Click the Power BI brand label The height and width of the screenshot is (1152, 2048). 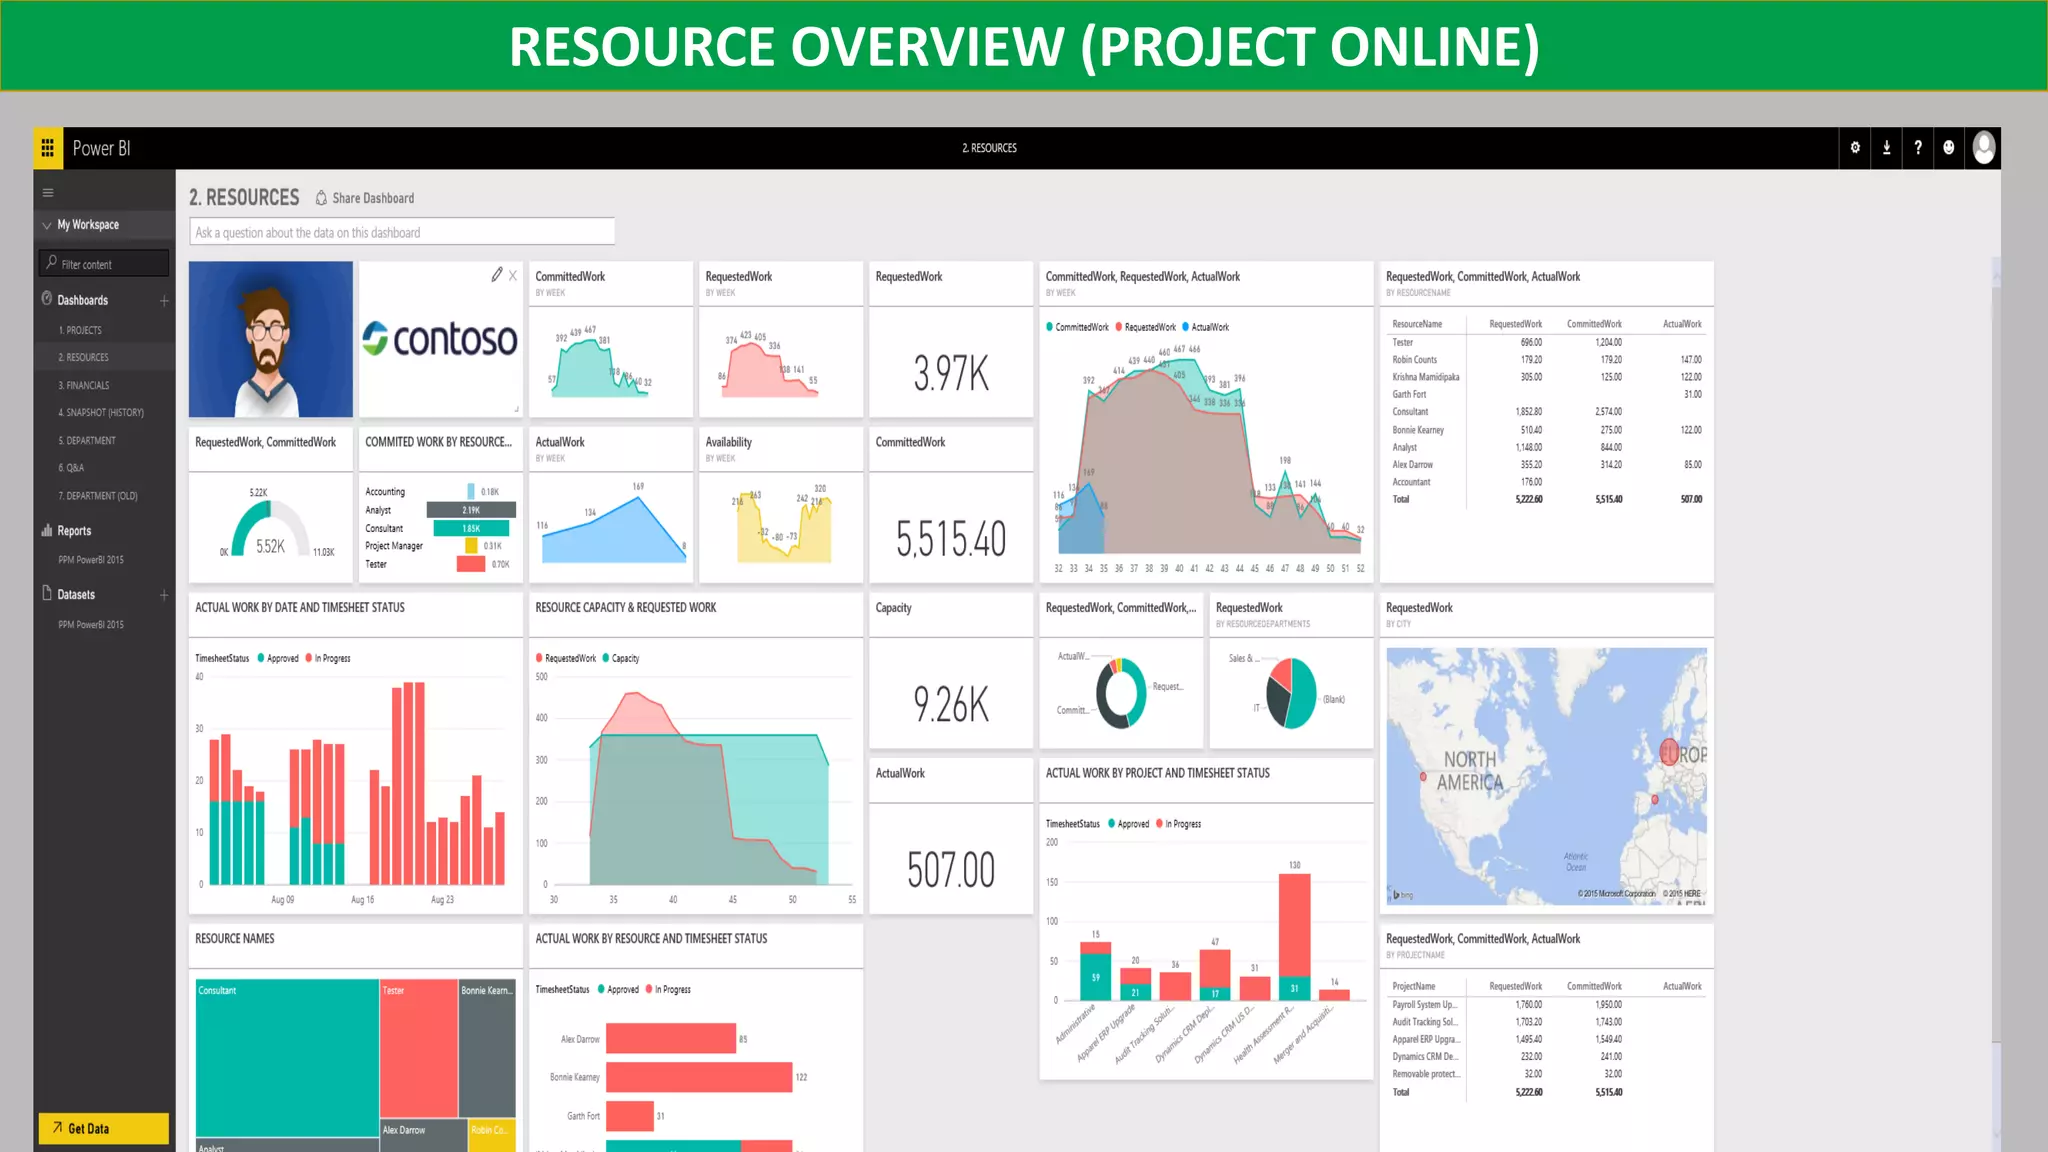(101, 148)
